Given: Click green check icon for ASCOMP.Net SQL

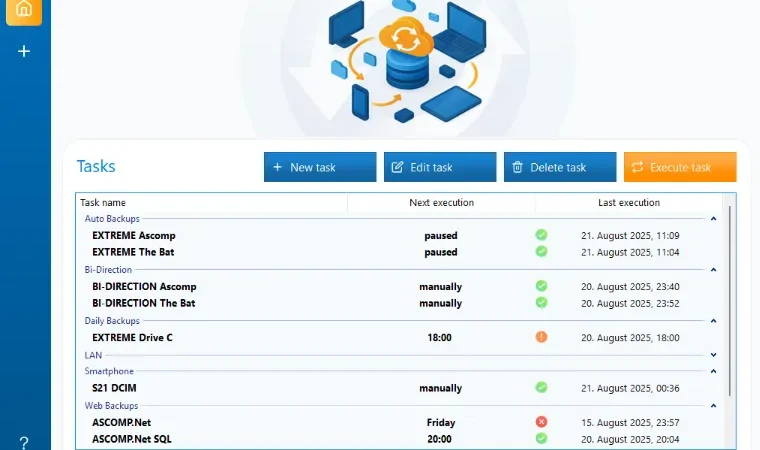Looking at the screenshot, I should tap(541, 438).
